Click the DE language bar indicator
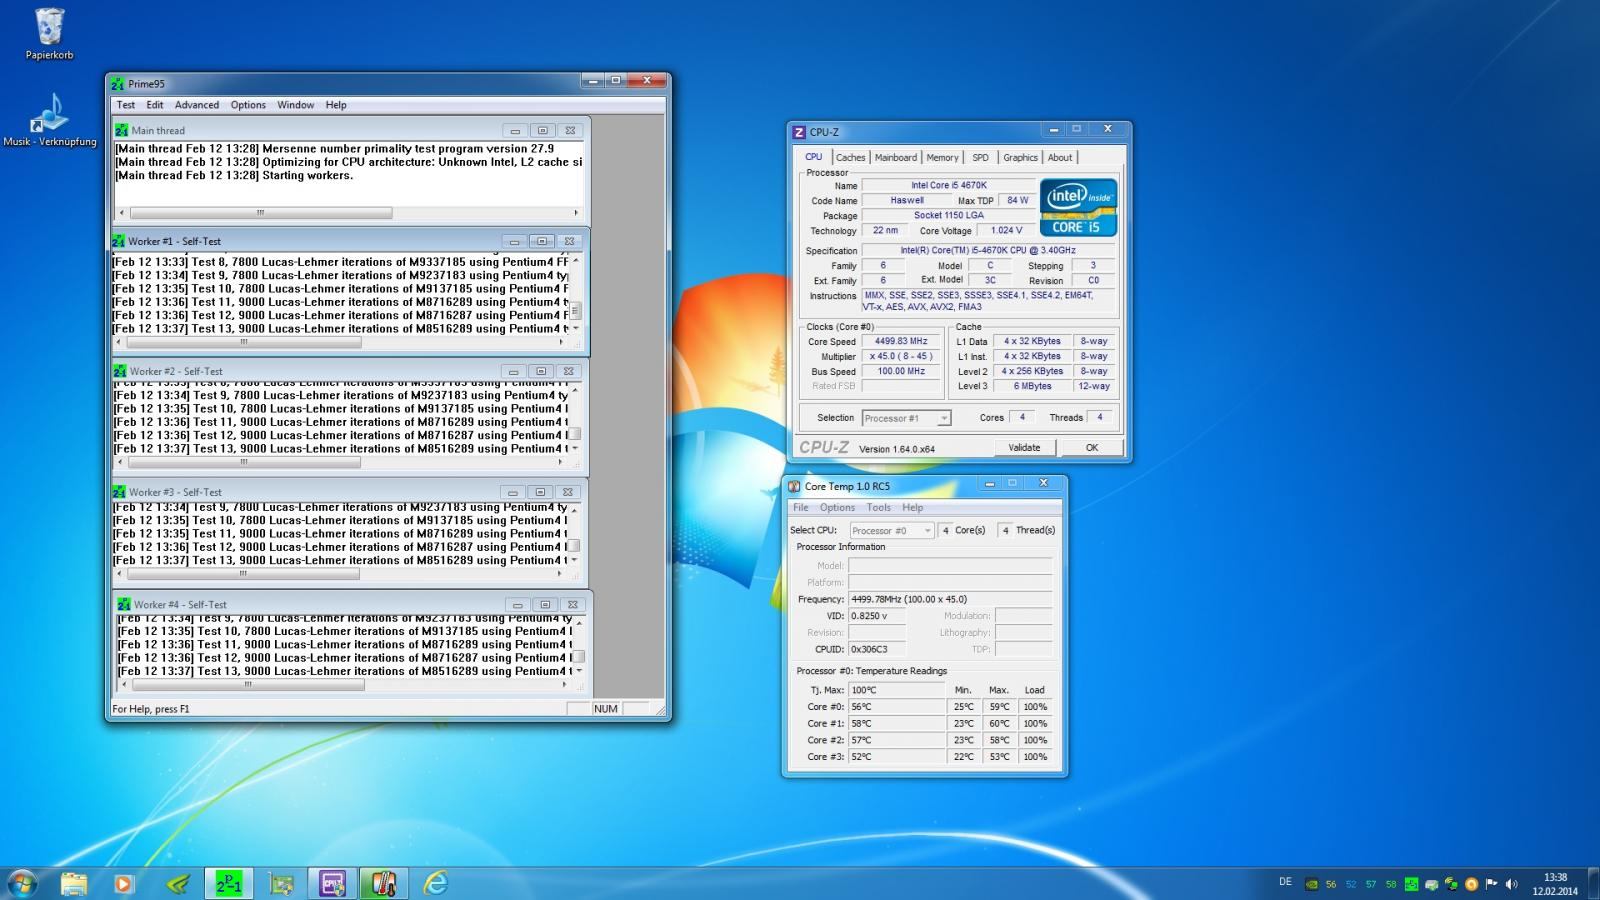This screenshot has height=900, width=1600. point(1285,882)
